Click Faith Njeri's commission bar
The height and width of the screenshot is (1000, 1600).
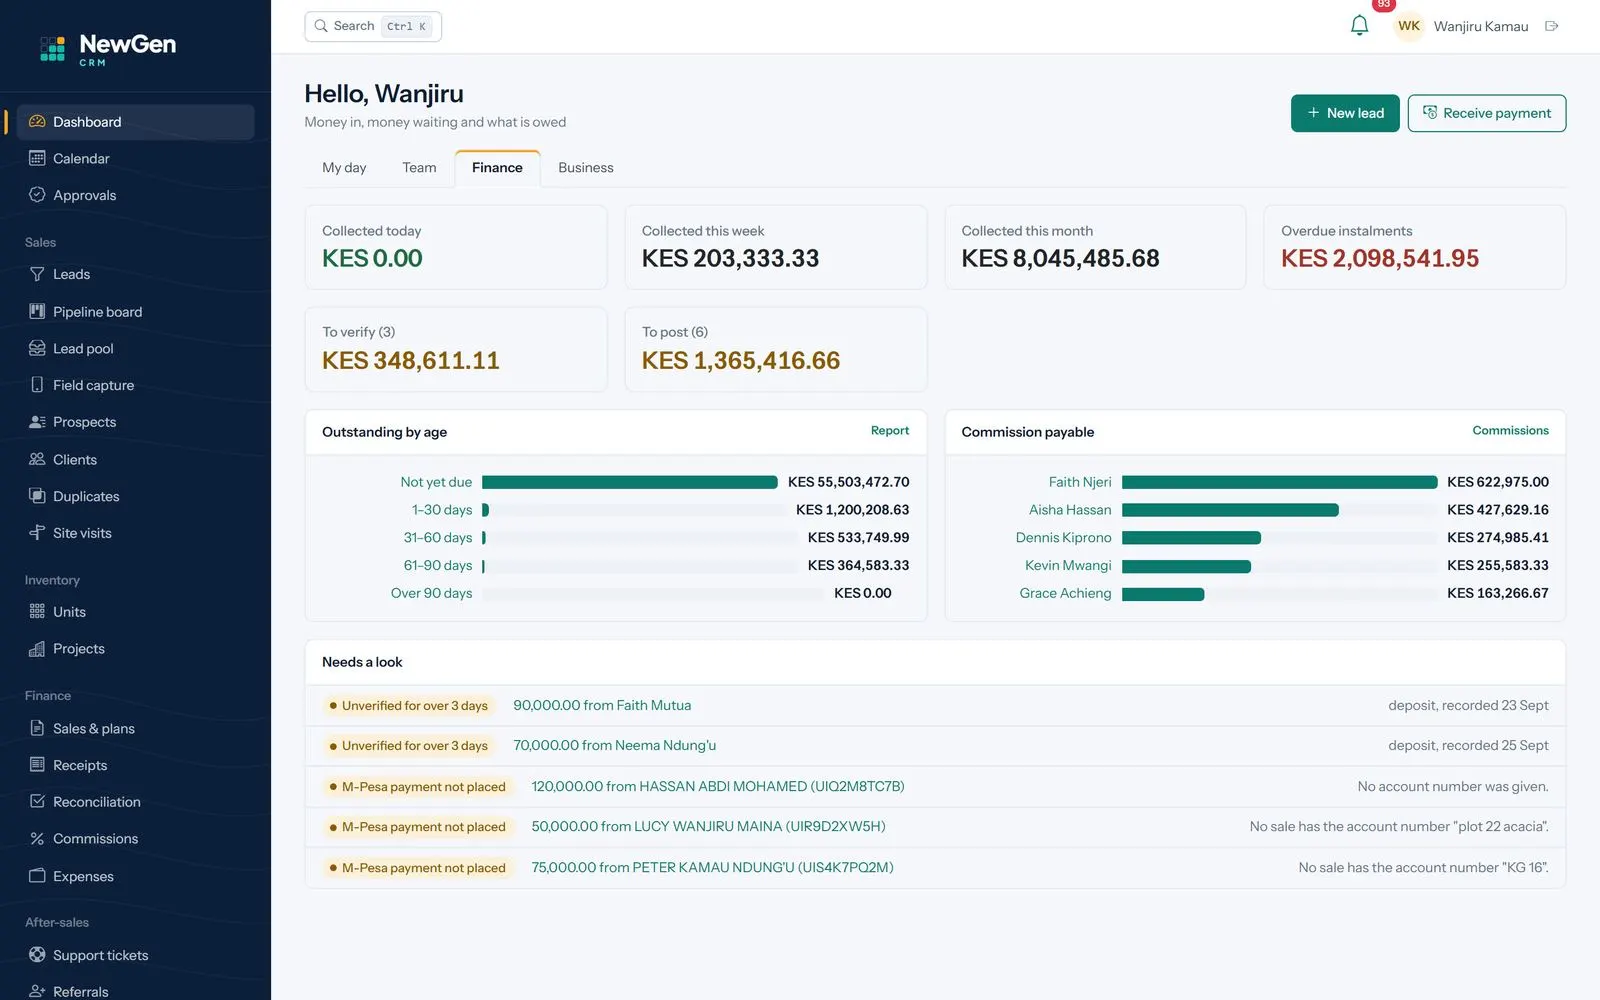click(x=1280, y=482)
